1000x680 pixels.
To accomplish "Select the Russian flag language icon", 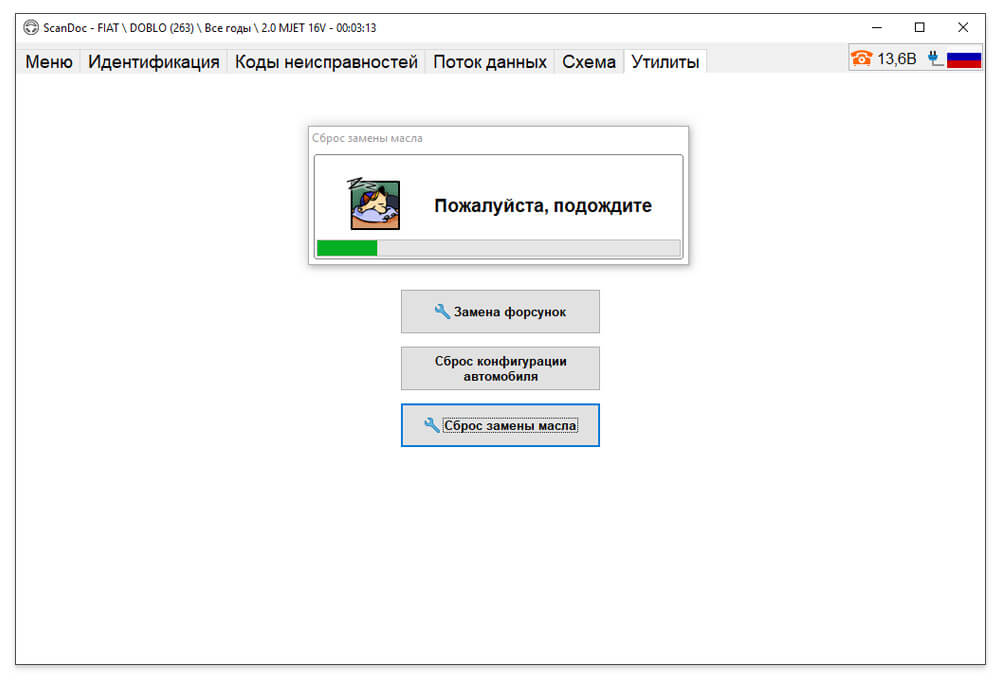I will point(964,59).
